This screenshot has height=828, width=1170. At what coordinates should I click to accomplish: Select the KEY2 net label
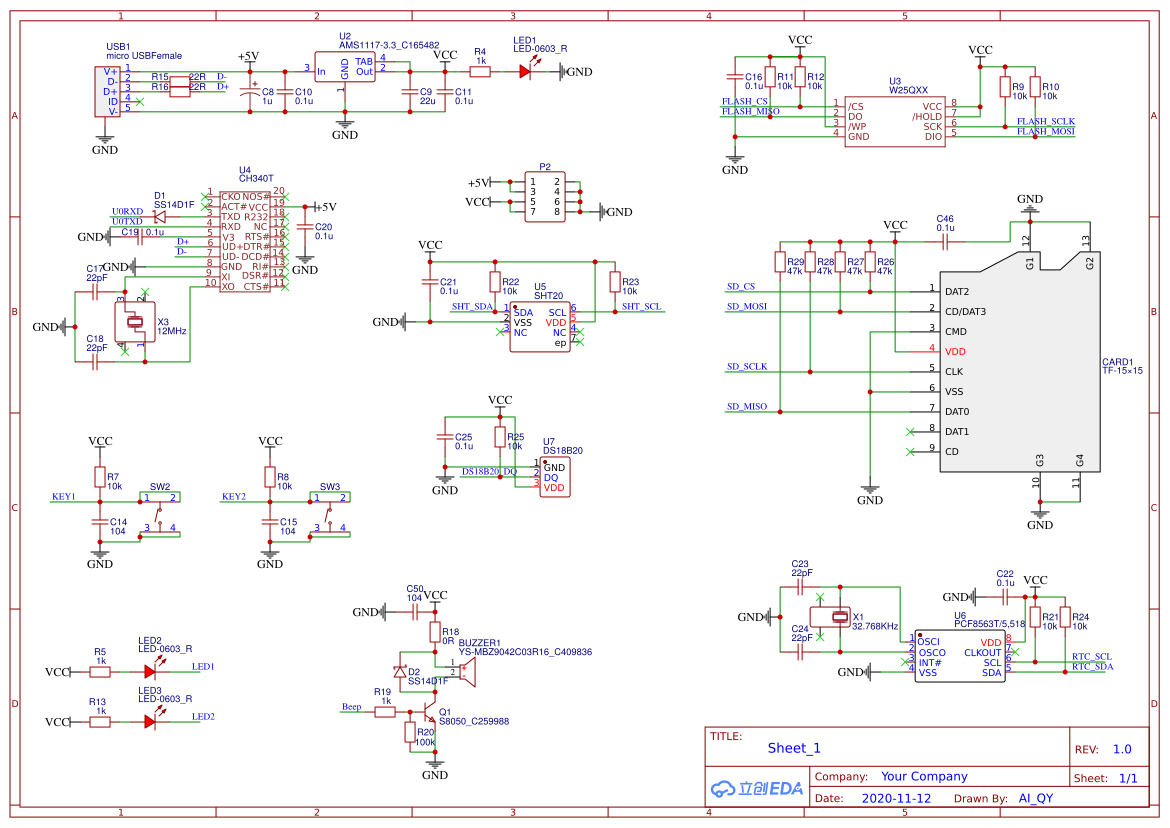(x=234, y=497)
